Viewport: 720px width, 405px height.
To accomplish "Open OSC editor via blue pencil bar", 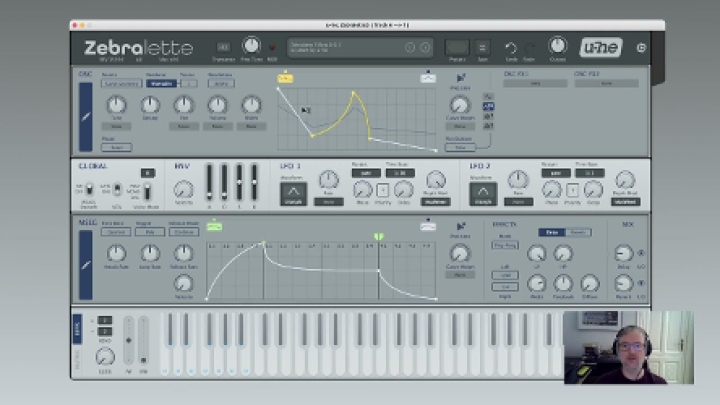I will point(85,117).
